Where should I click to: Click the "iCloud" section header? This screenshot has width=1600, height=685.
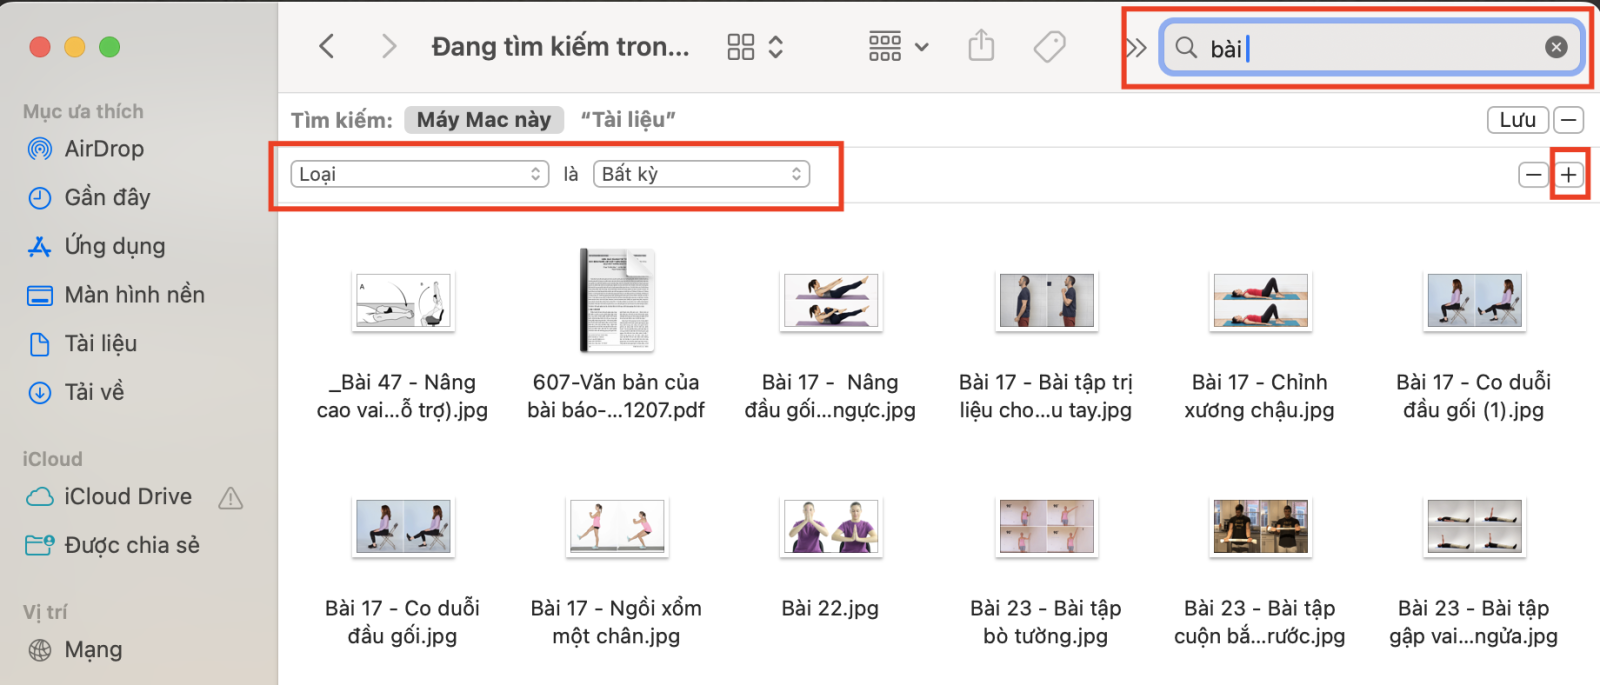53,459
